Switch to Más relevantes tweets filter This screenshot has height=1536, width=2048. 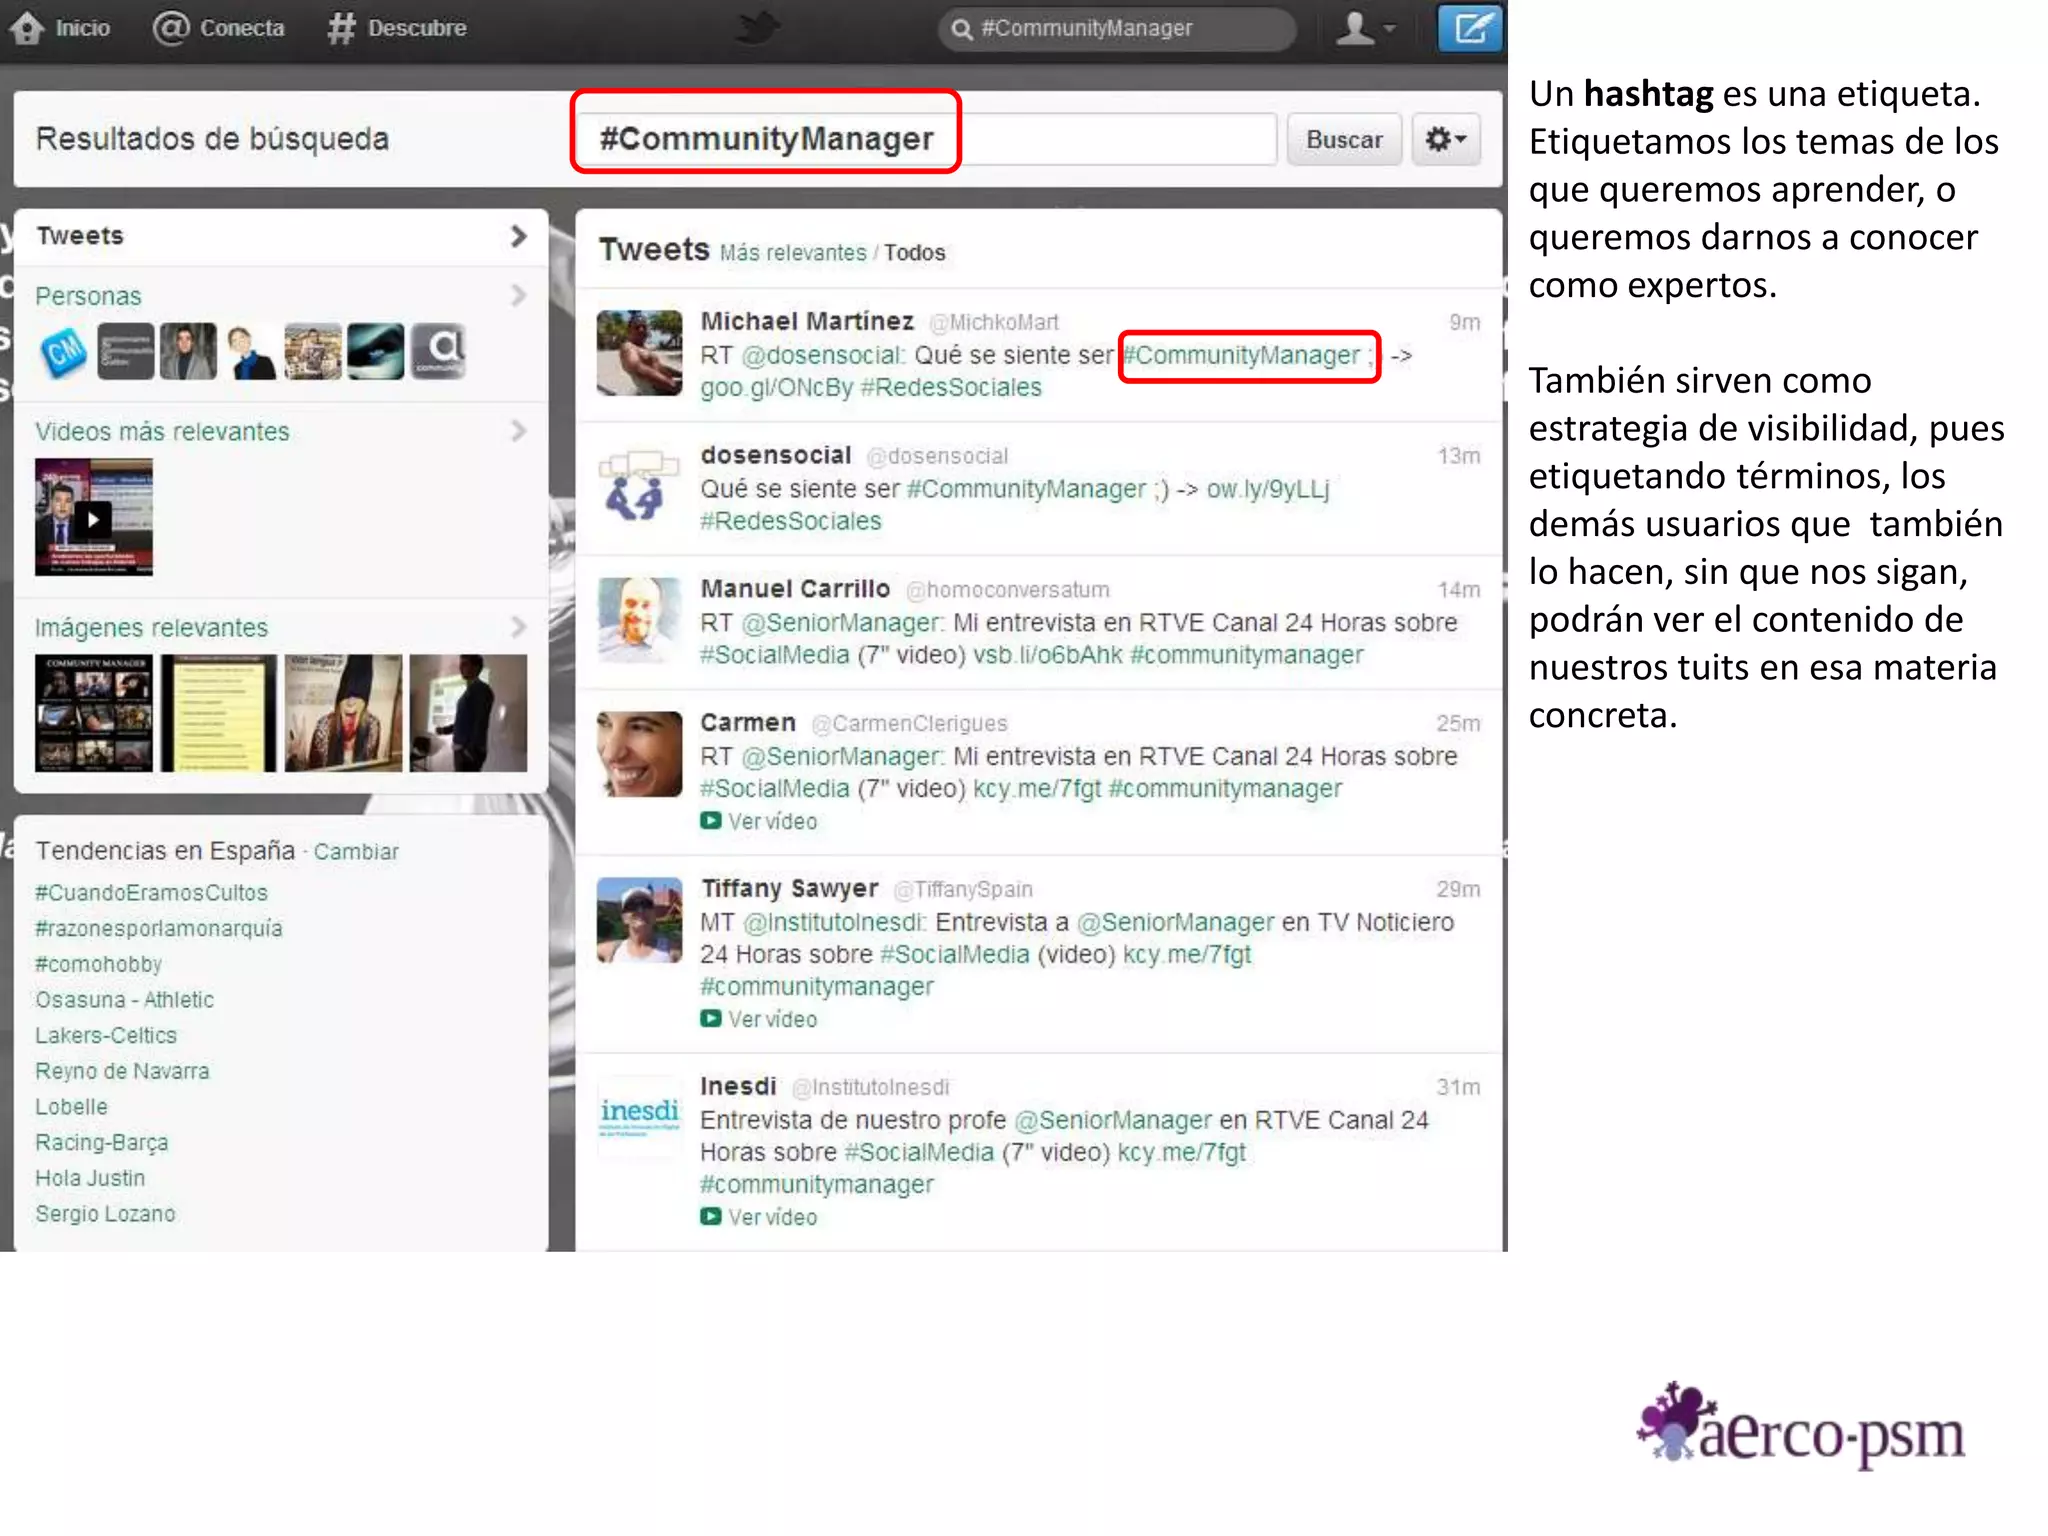click(793, 253)
